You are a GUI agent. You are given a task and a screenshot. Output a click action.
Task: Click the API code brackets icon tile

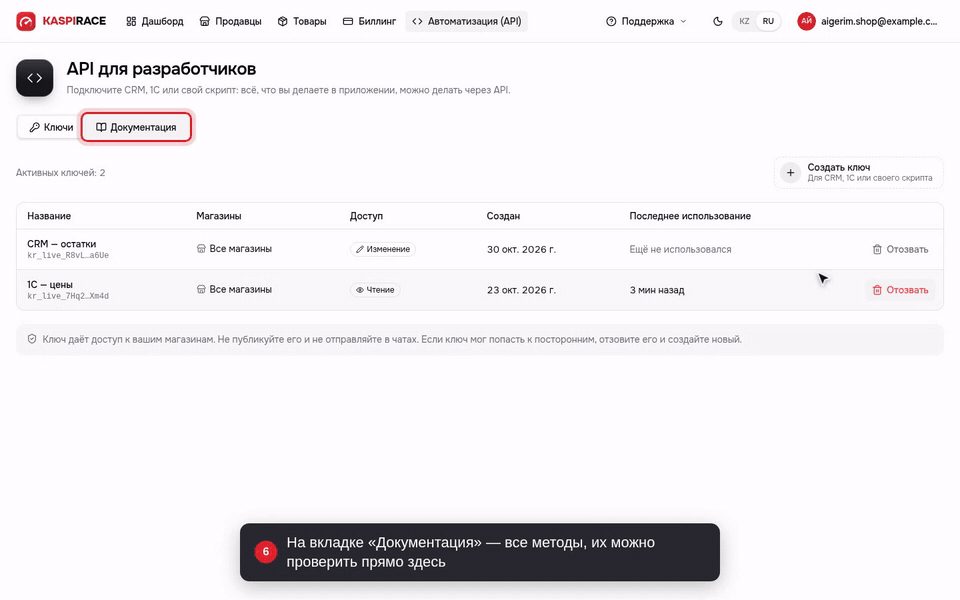click(x=35, y=78)
